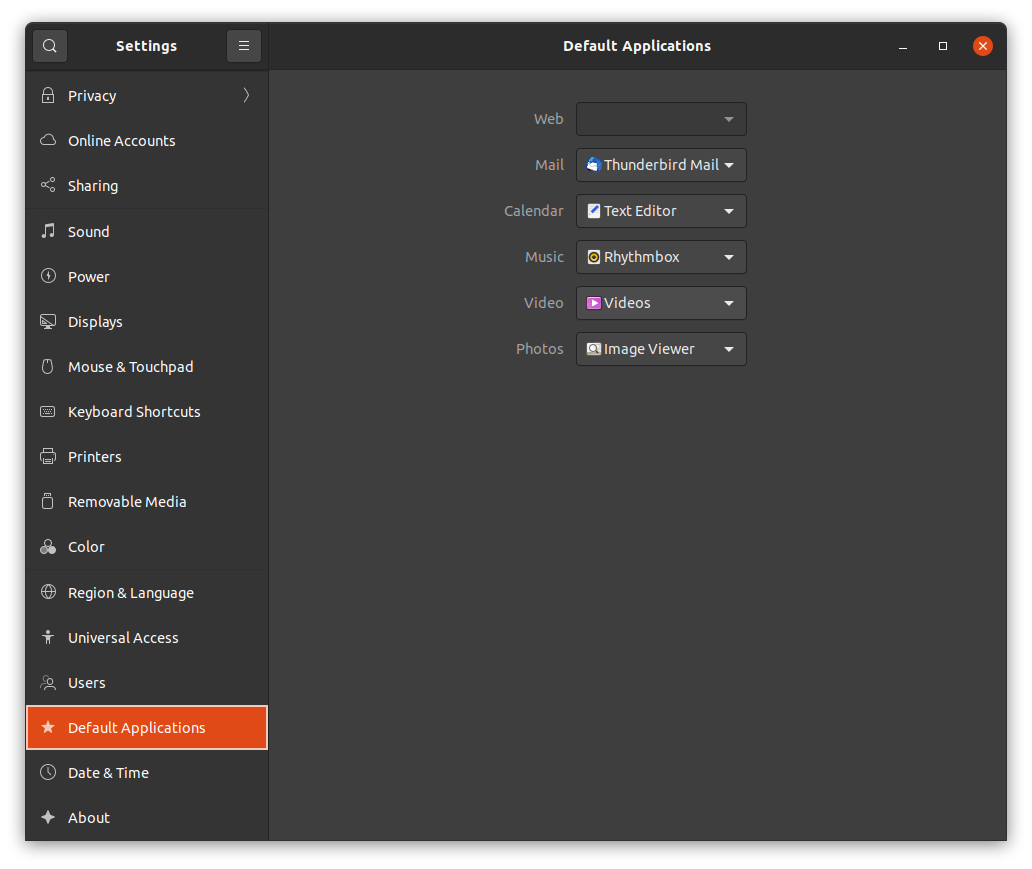Switch to Keyboard Shortcuts panel
Viewport: 1032px width, 869px height.
pos(147,412)
